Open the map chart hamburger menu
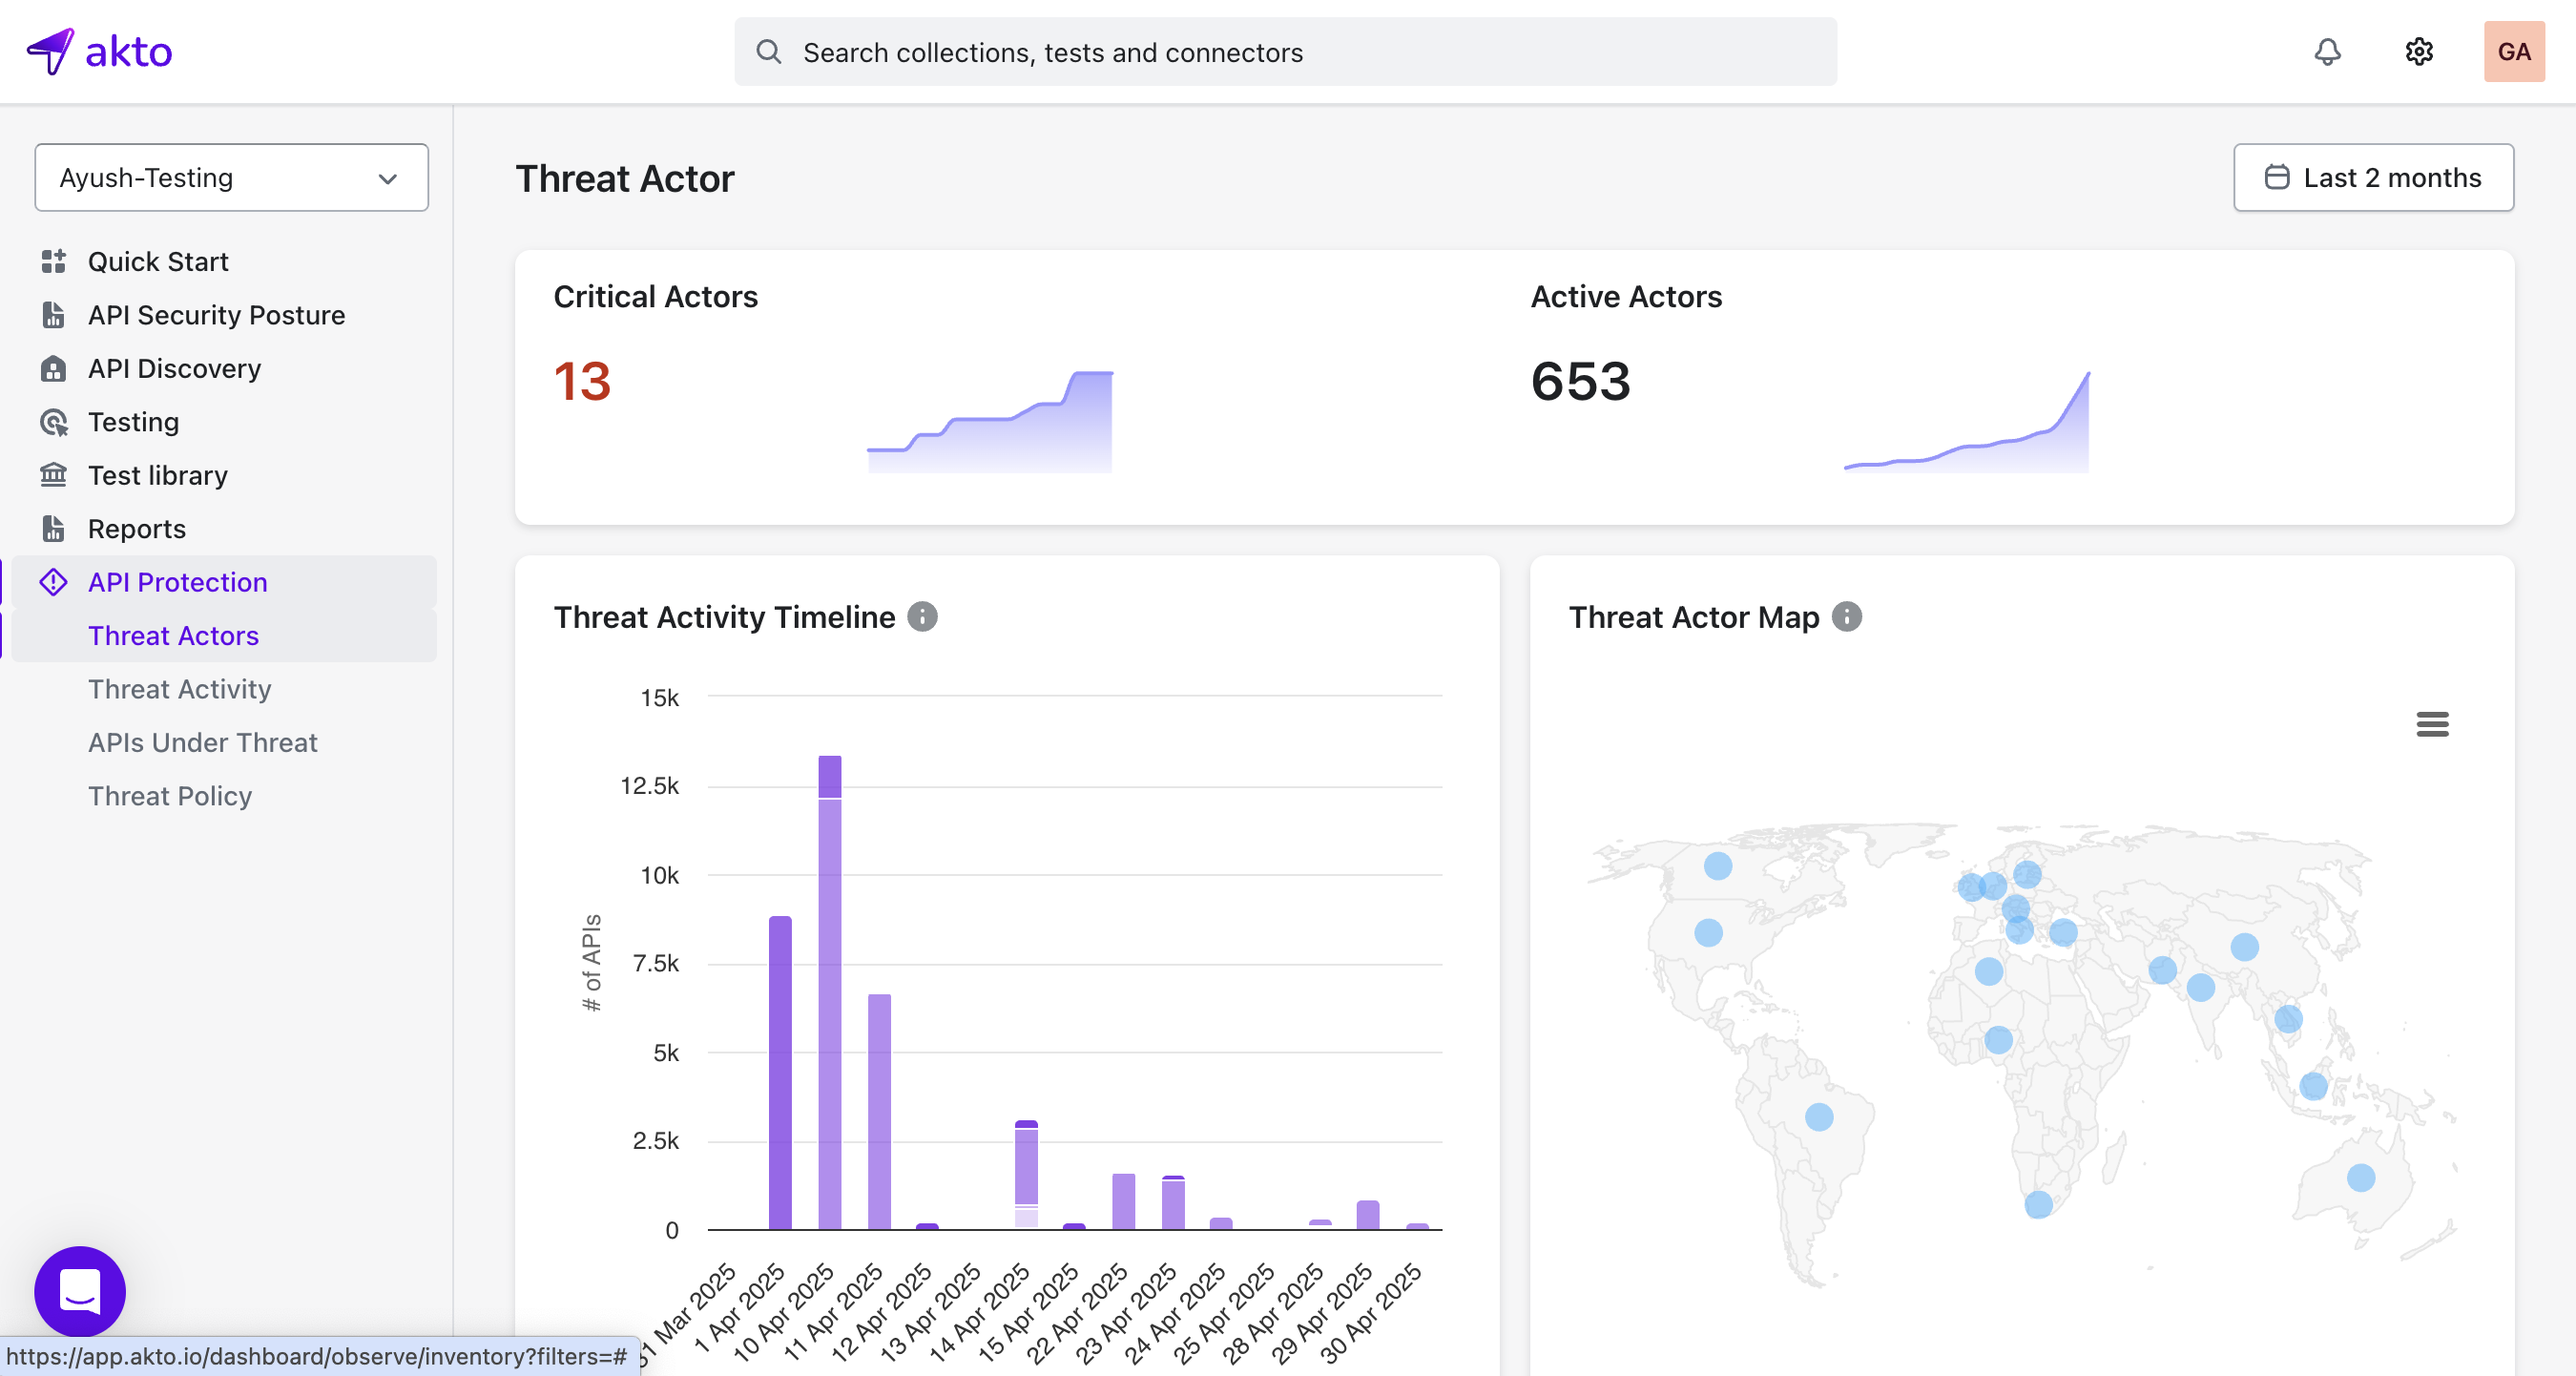This screenshot has height=1376, width=2576. point(2432,724)
